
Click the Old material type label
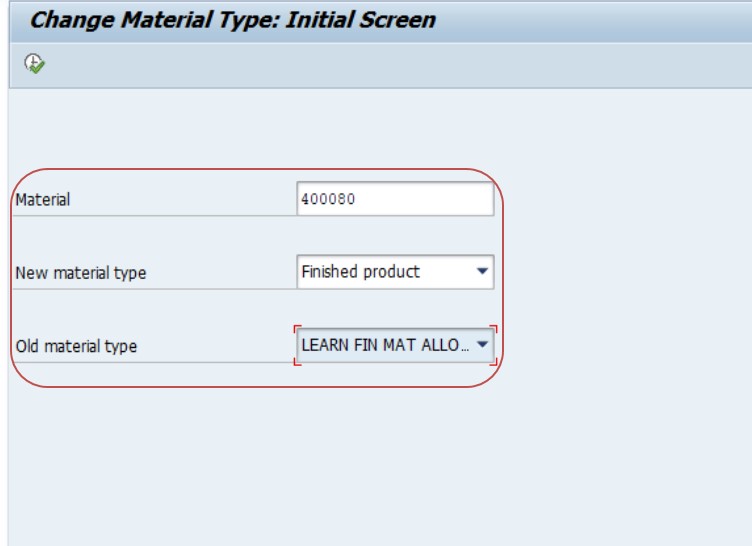pos(76,346)
